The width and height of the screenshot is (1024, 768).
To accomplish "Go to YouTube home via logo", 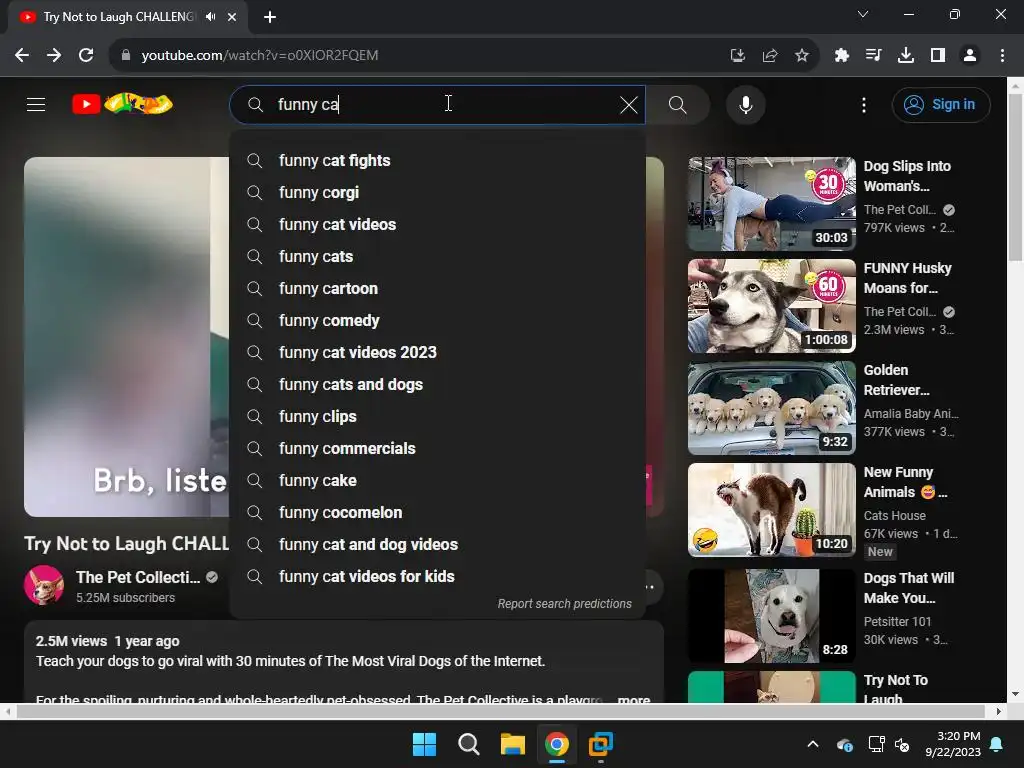I will (x=123, y=103).
